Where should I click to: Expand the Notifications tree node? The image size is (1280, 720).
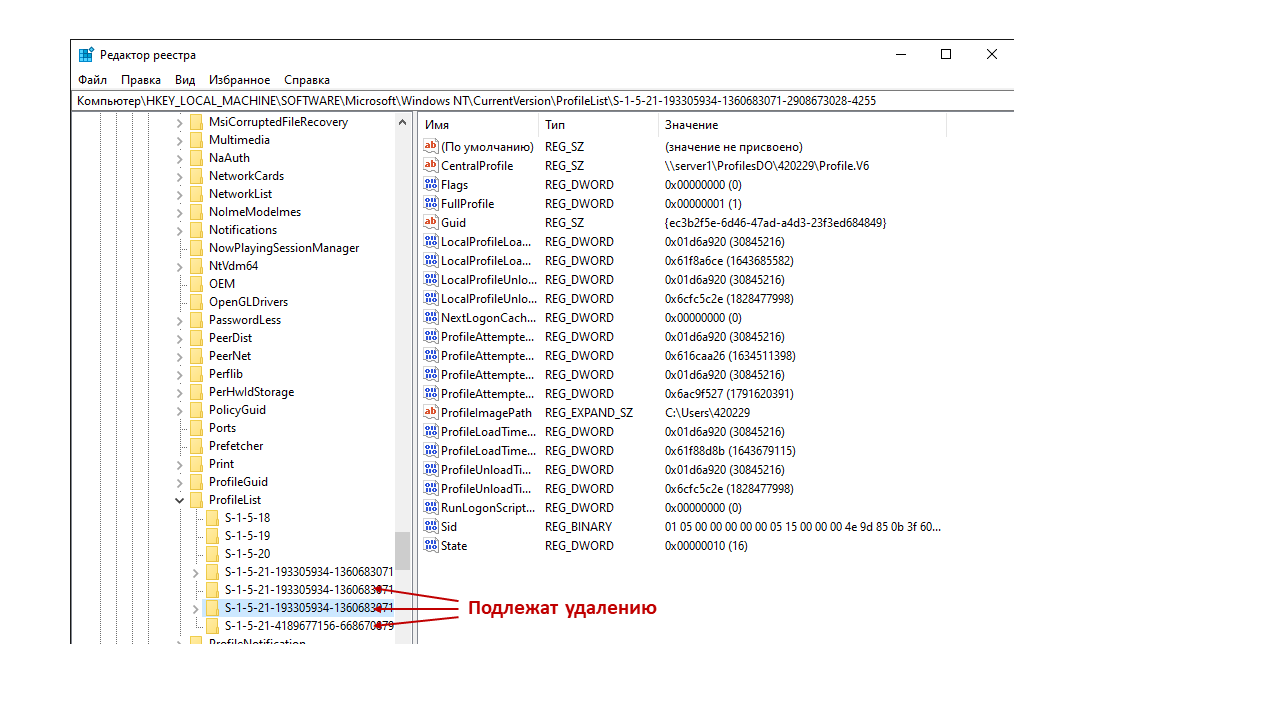tap(180, 230)
